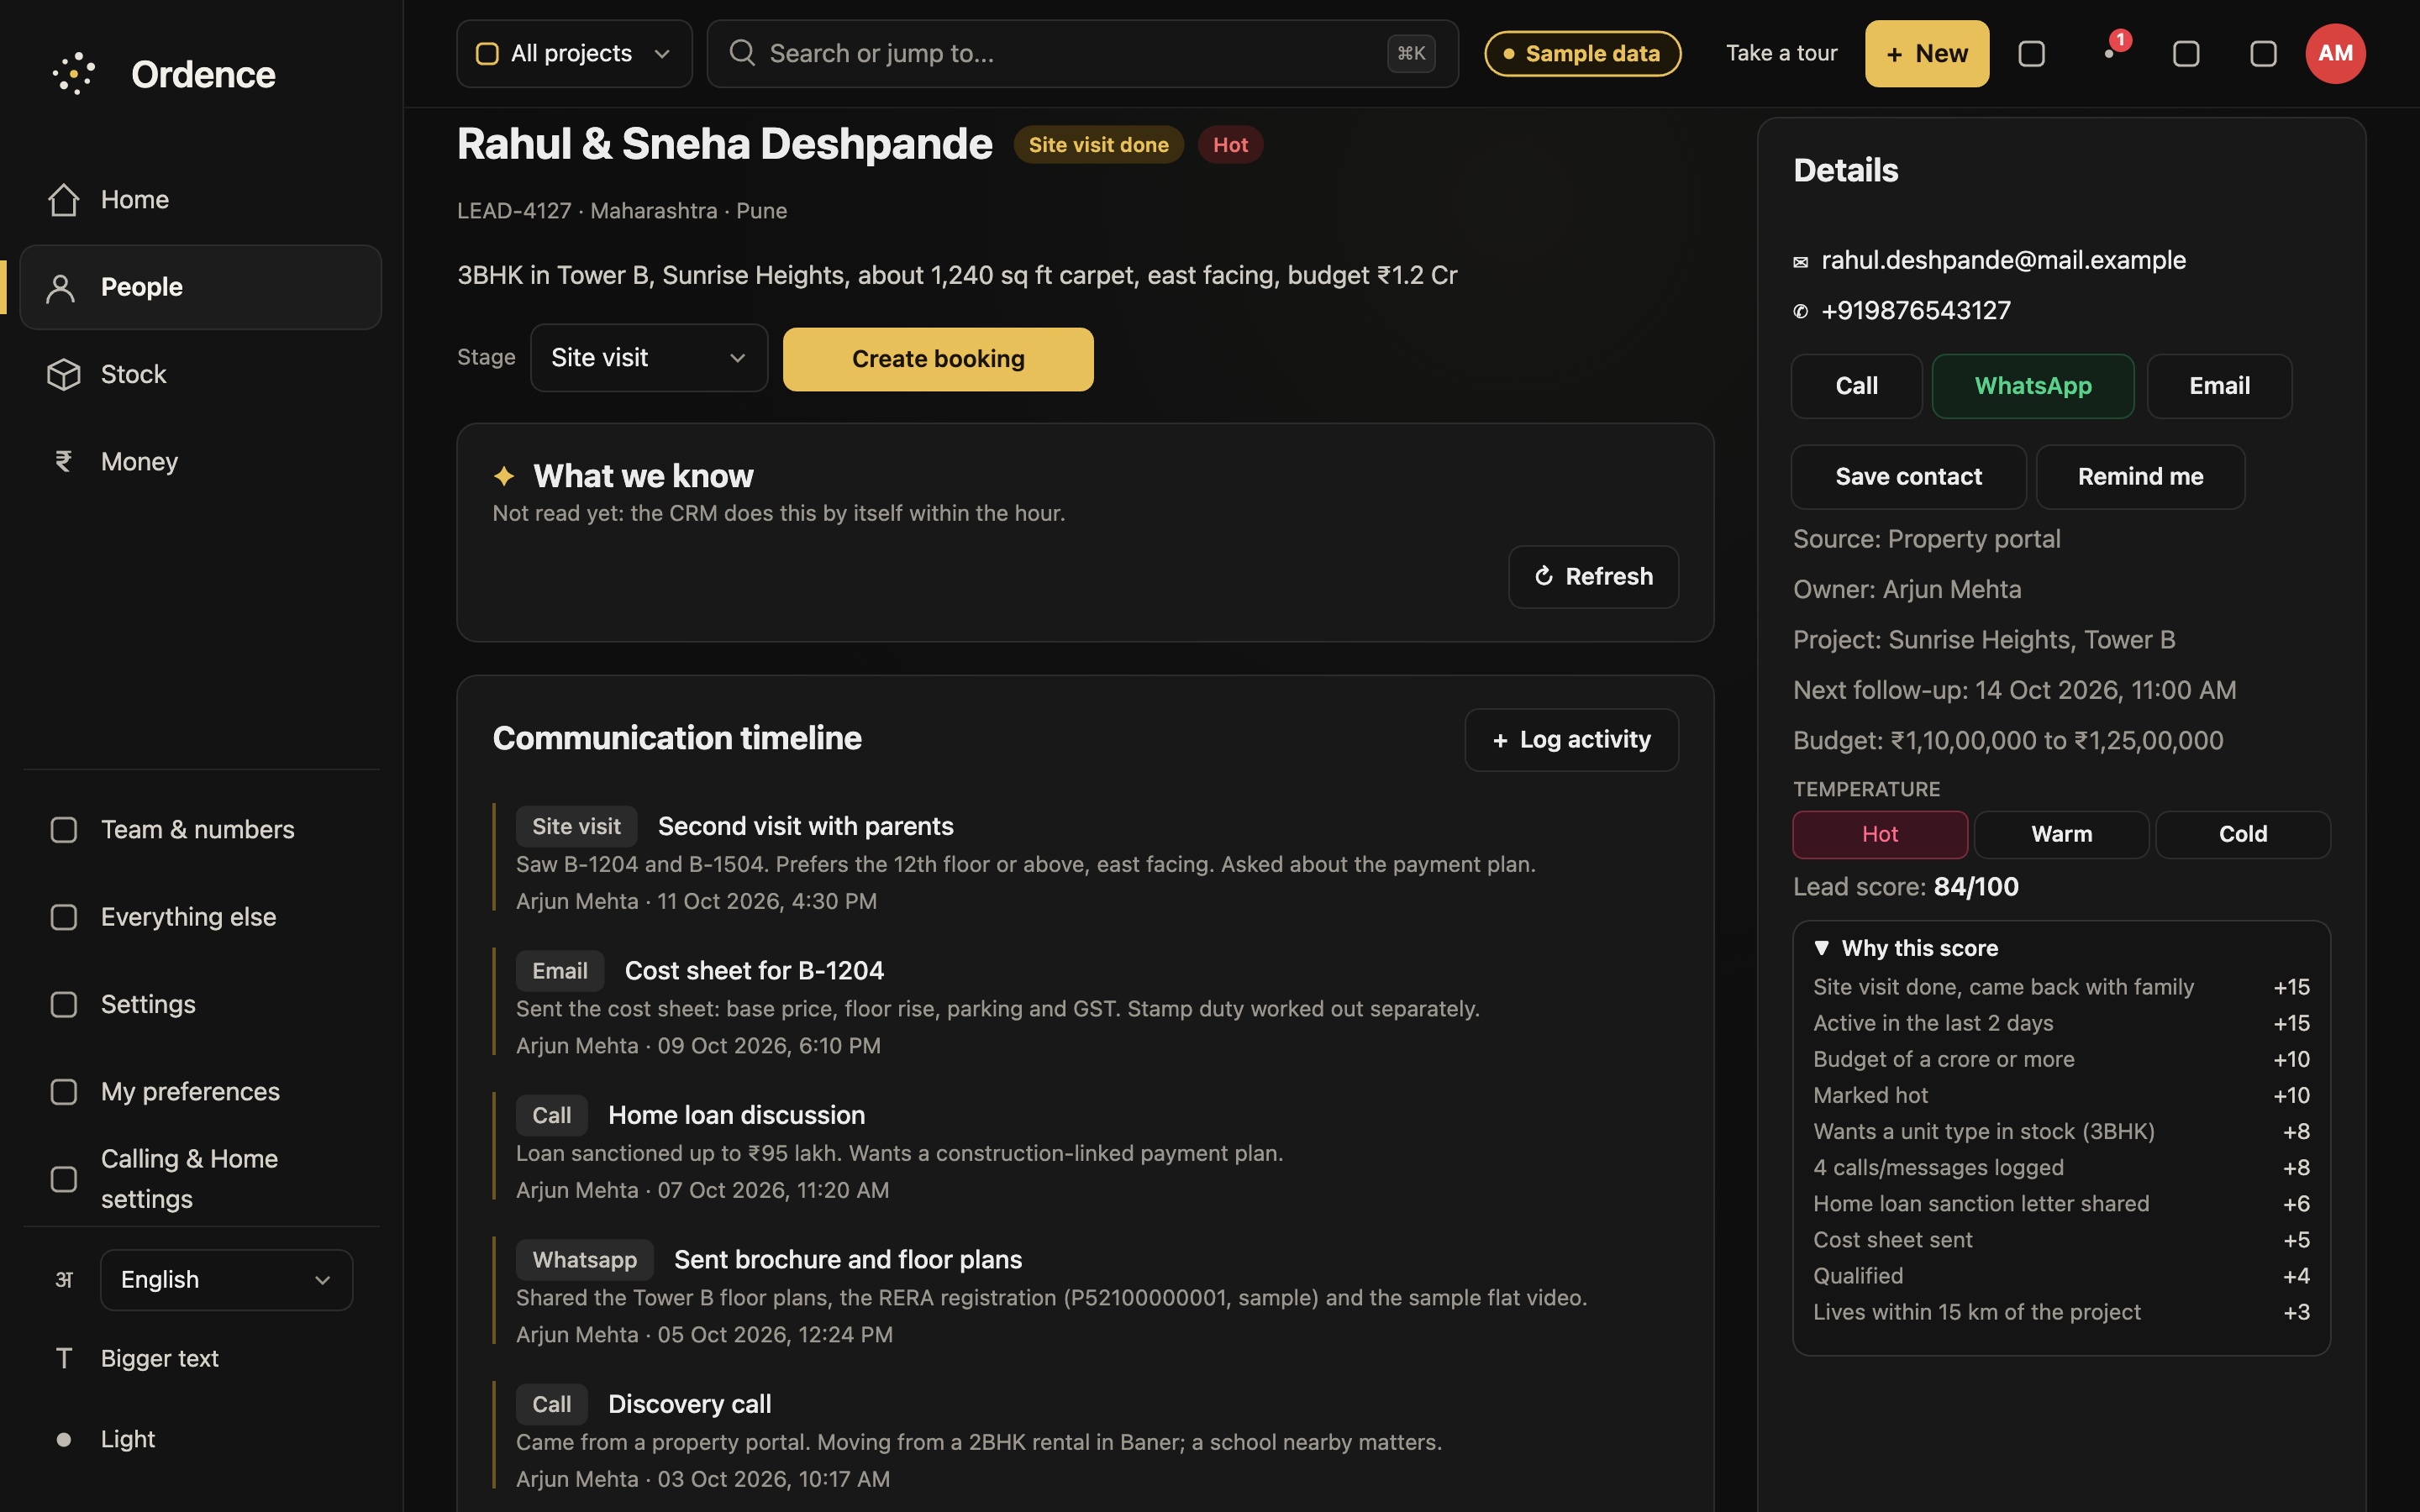
Task: Click the Everything else sidebar icon
Action: click(x=64, y=917)
